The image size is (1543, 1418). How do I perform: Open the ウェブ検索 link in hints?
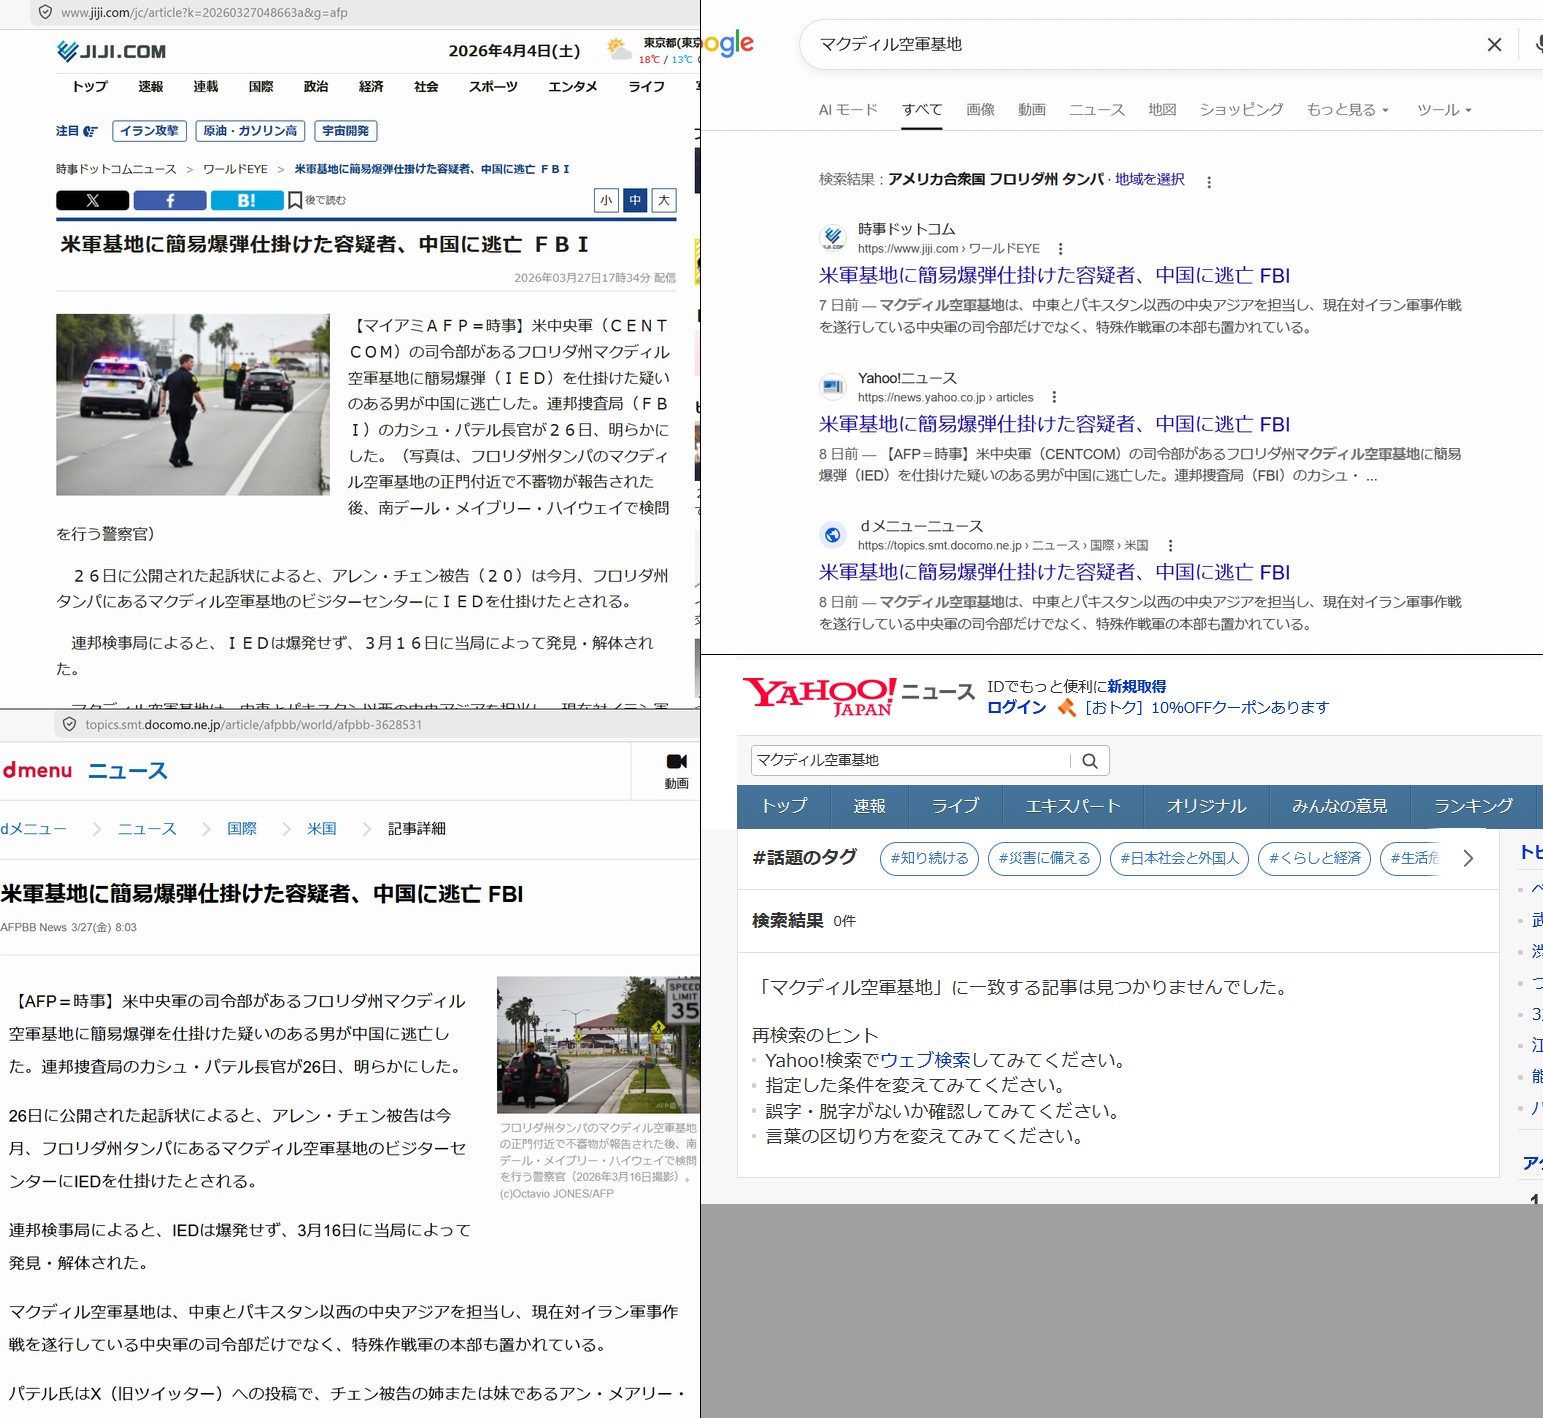(925, 1060)
